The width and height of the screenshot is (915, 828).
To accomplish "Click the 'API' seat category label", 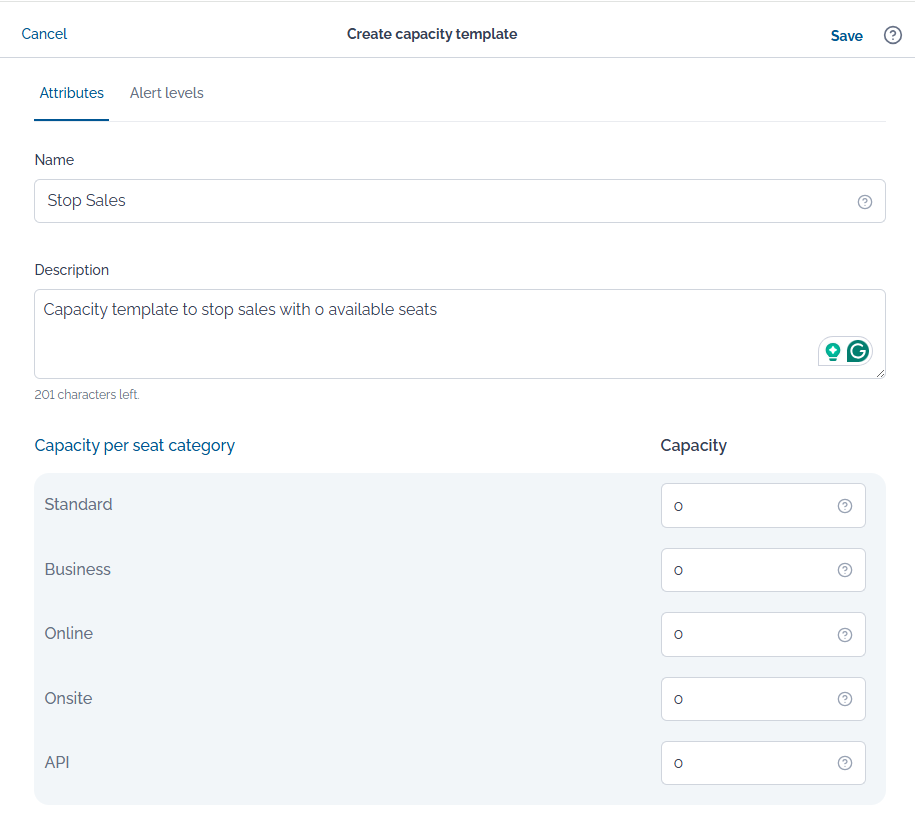I will 57,763.
